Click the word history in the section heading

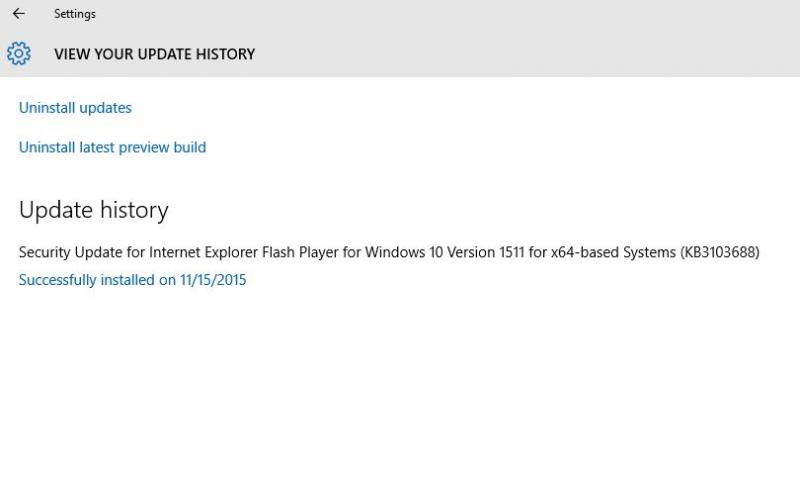tap(134, 210)
